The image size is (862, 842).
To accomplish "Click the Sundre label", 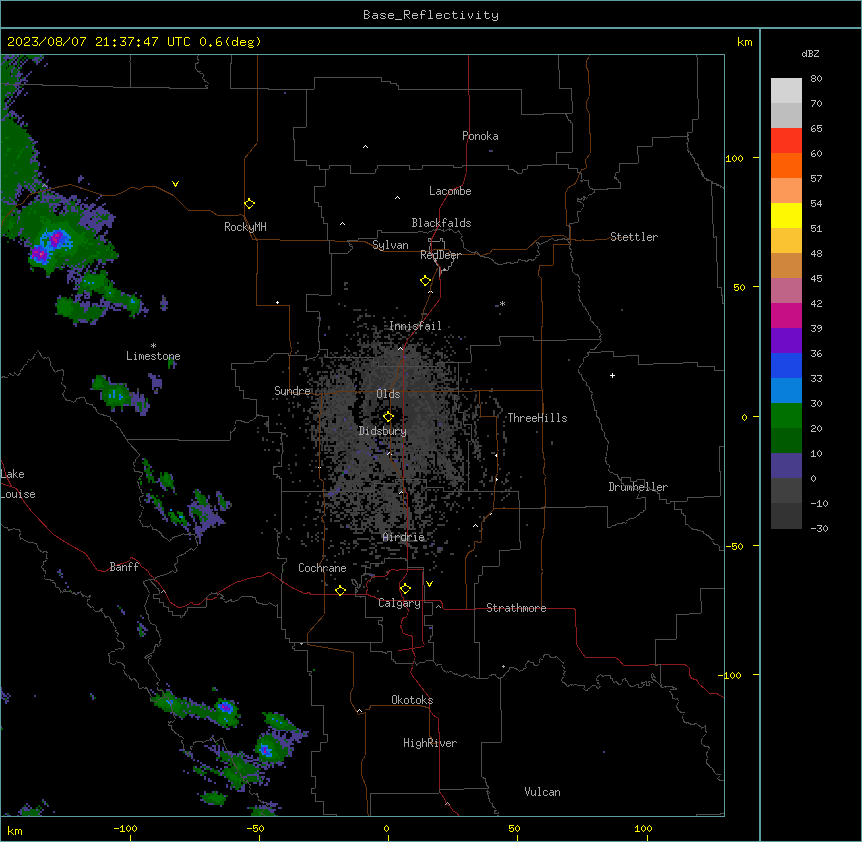I will pos(292,391).
